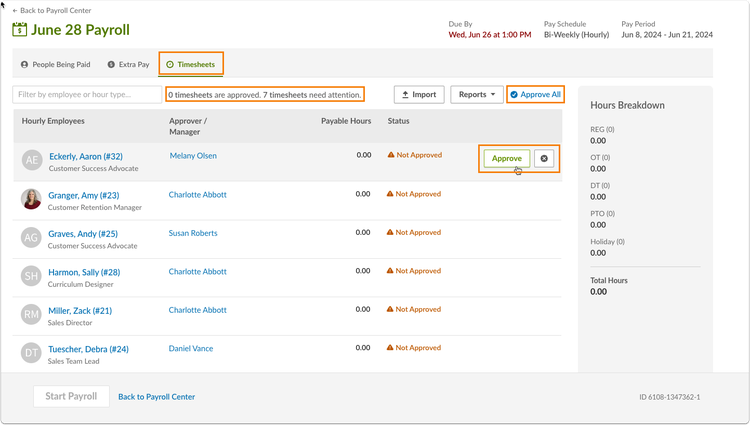
Task: Click Amy Granger's profile photo
Action: (31, 198)
